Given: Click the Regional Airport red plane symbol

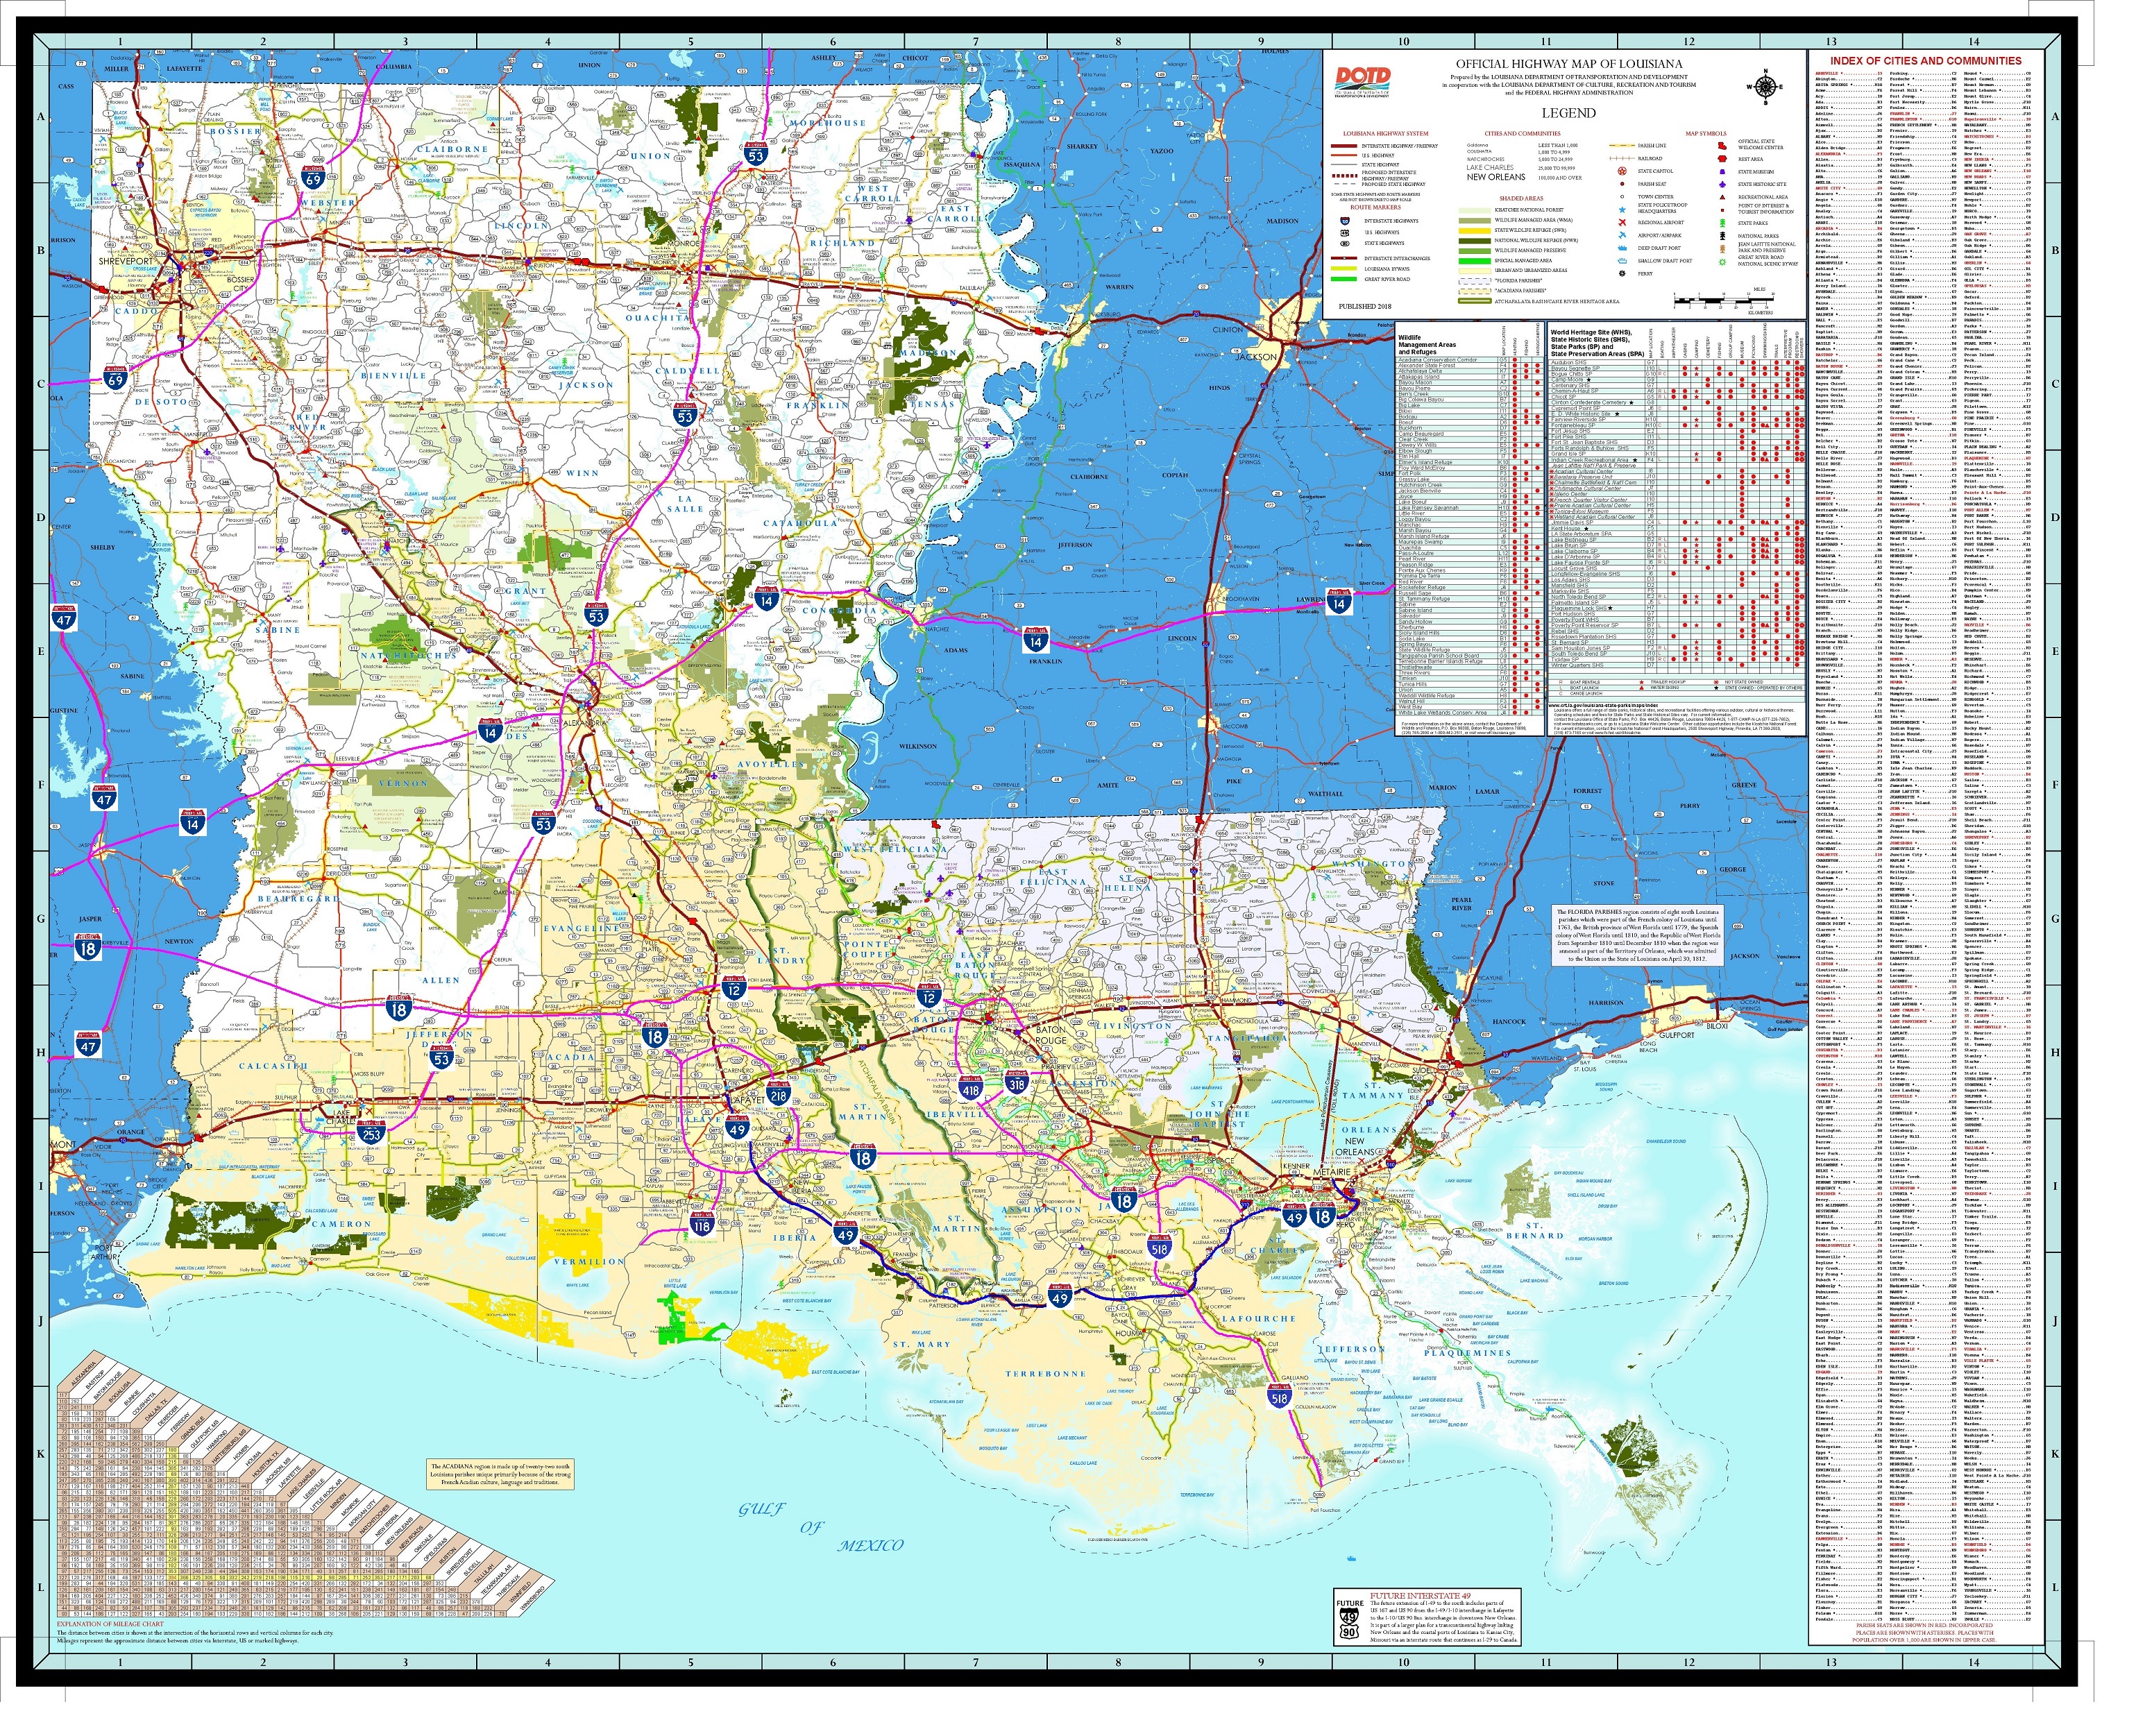Looking at the screenshot, I should point(1622,223).
